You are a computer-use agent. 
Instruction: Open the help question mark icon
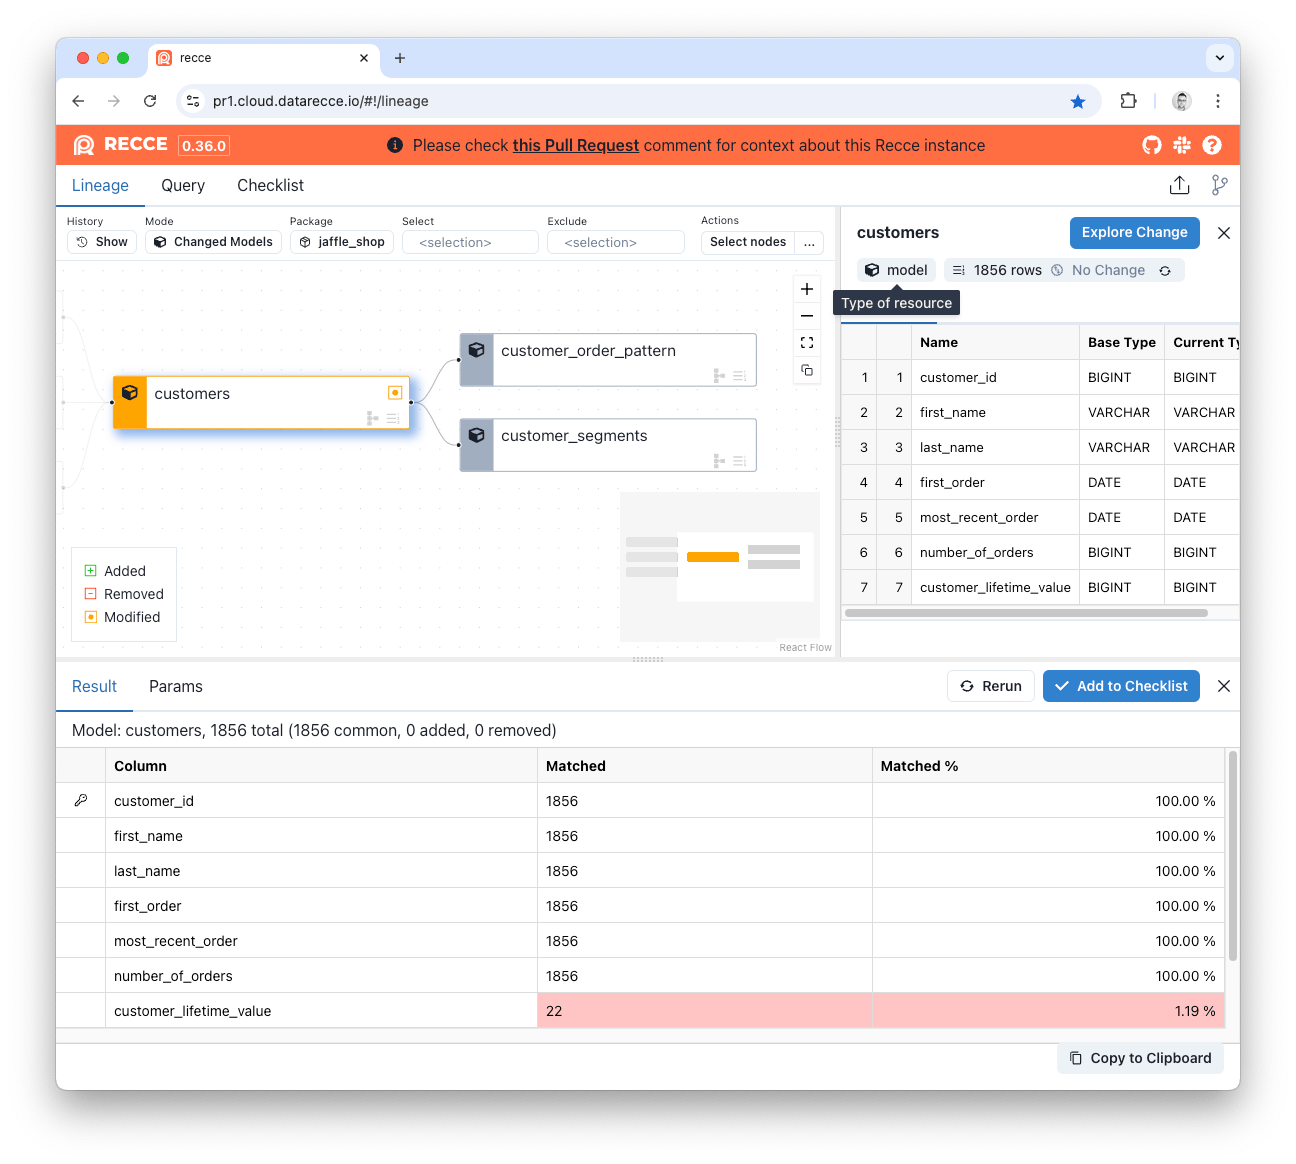[1212, 145]
